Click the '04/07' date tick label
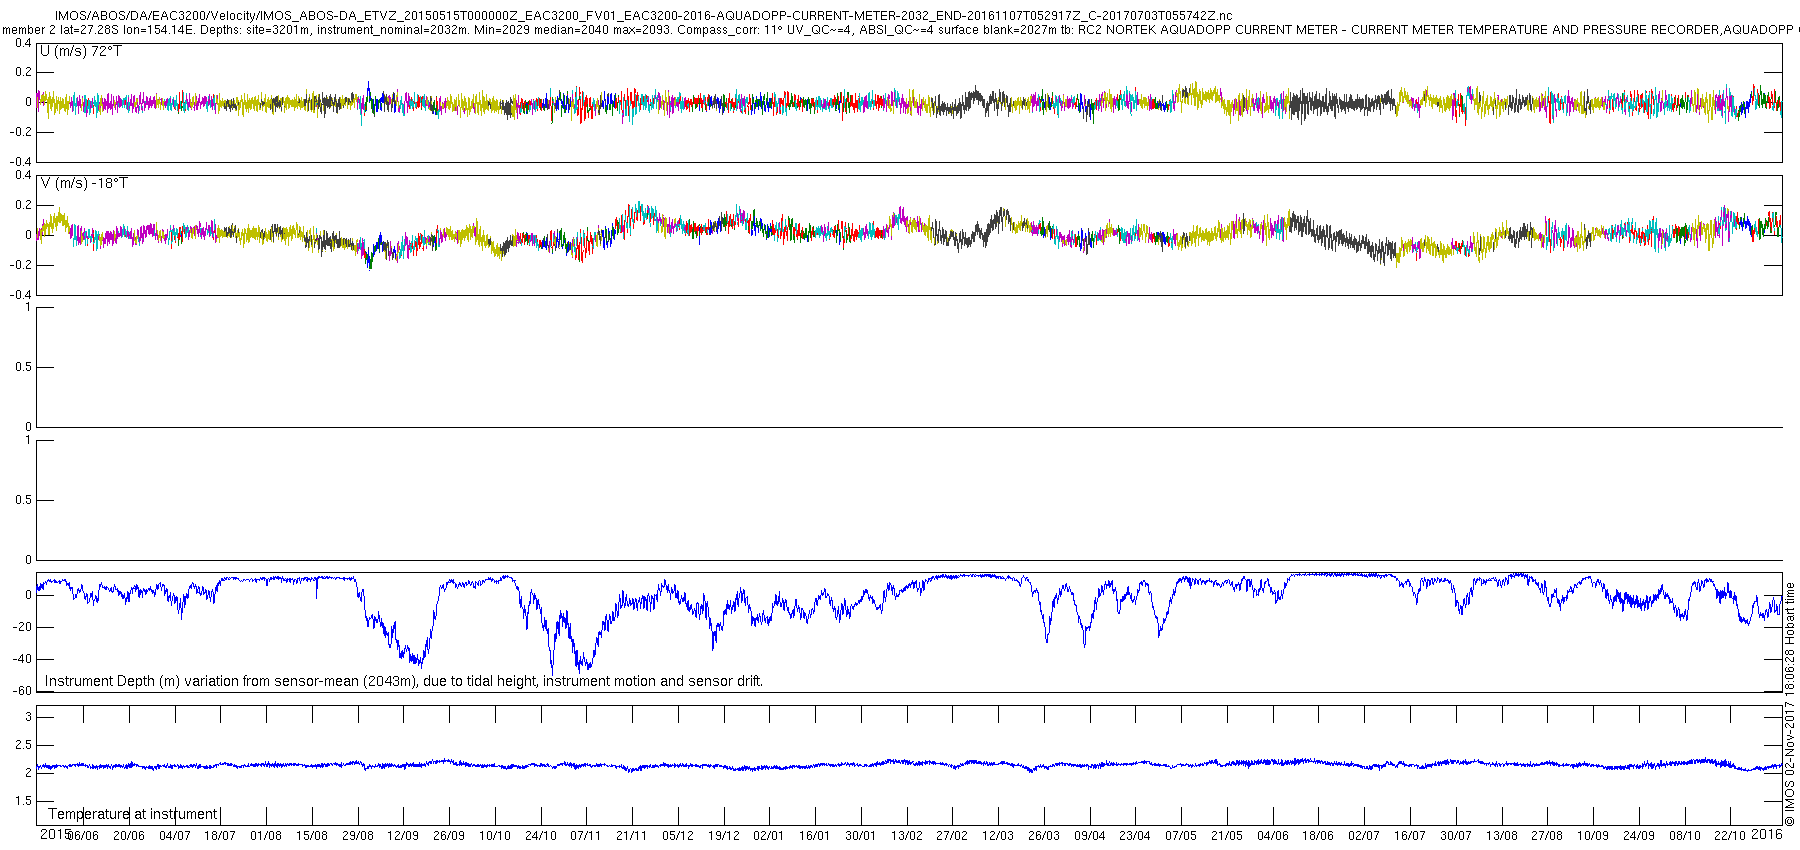 pos(175,836)
